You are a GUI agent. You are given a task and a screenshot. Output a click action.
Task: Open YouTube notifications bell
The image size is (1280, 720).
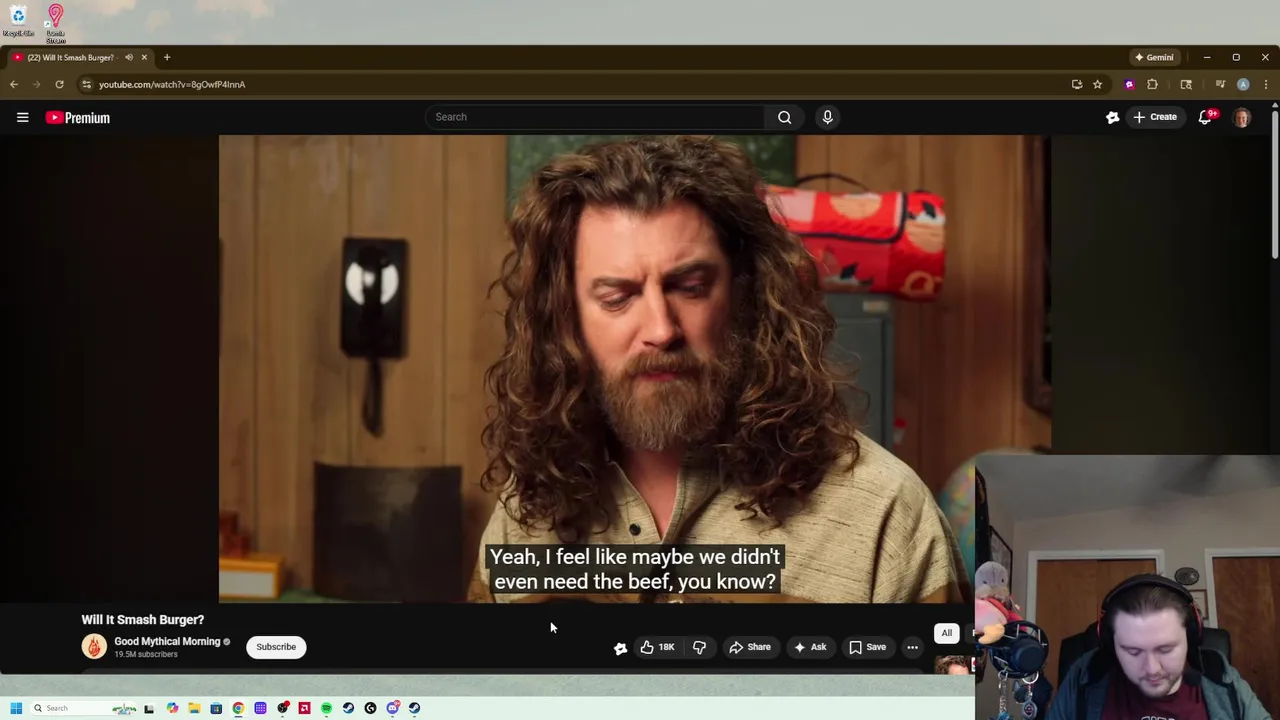pos(1206,117)
